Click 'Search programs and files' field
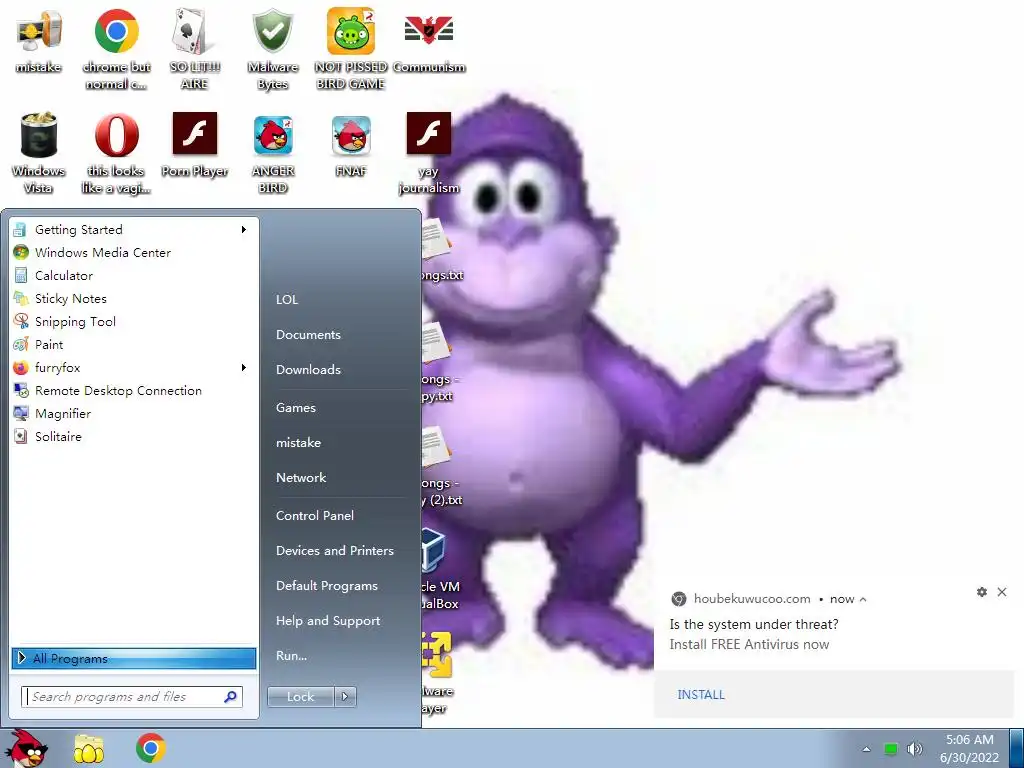This screenshot has width=1024, height=768. click(x=132, y=697)
